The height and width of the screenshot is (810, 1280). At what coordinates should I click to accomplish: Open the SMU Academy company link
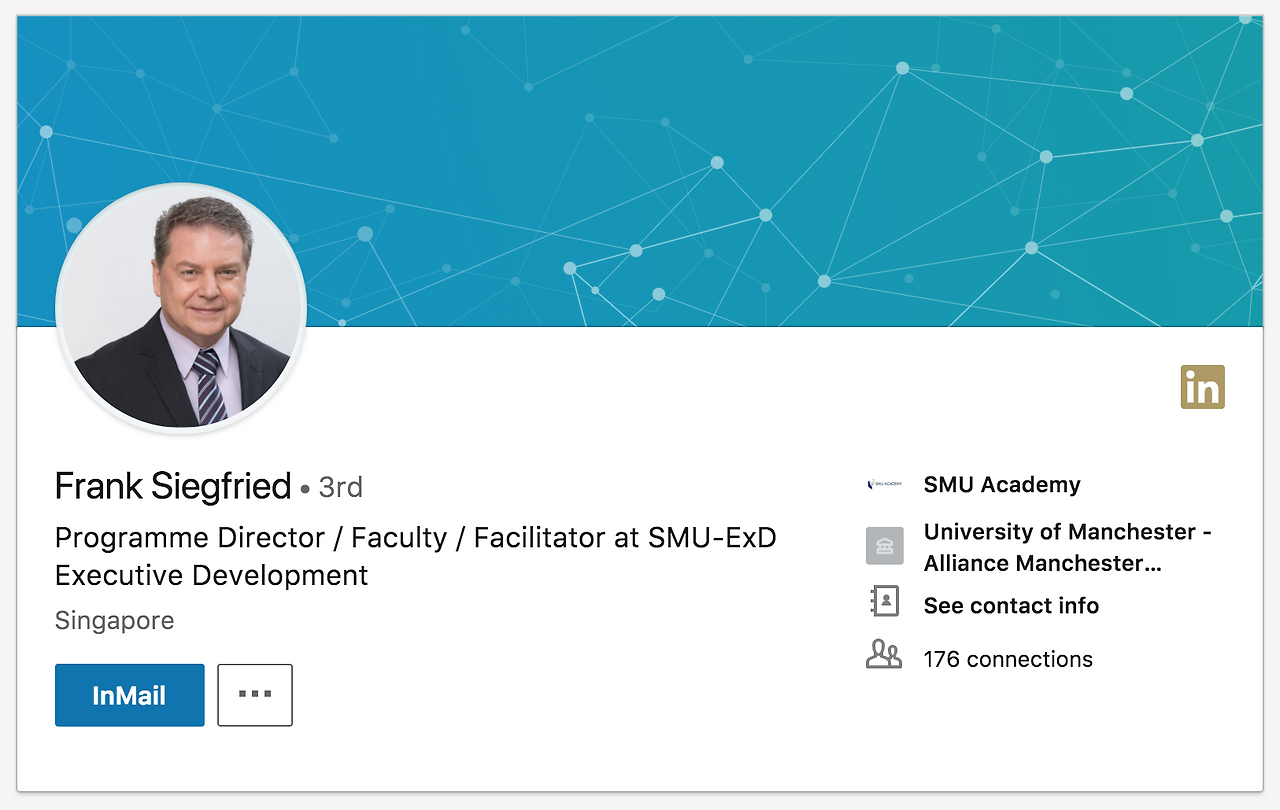tap(1002, 485)
